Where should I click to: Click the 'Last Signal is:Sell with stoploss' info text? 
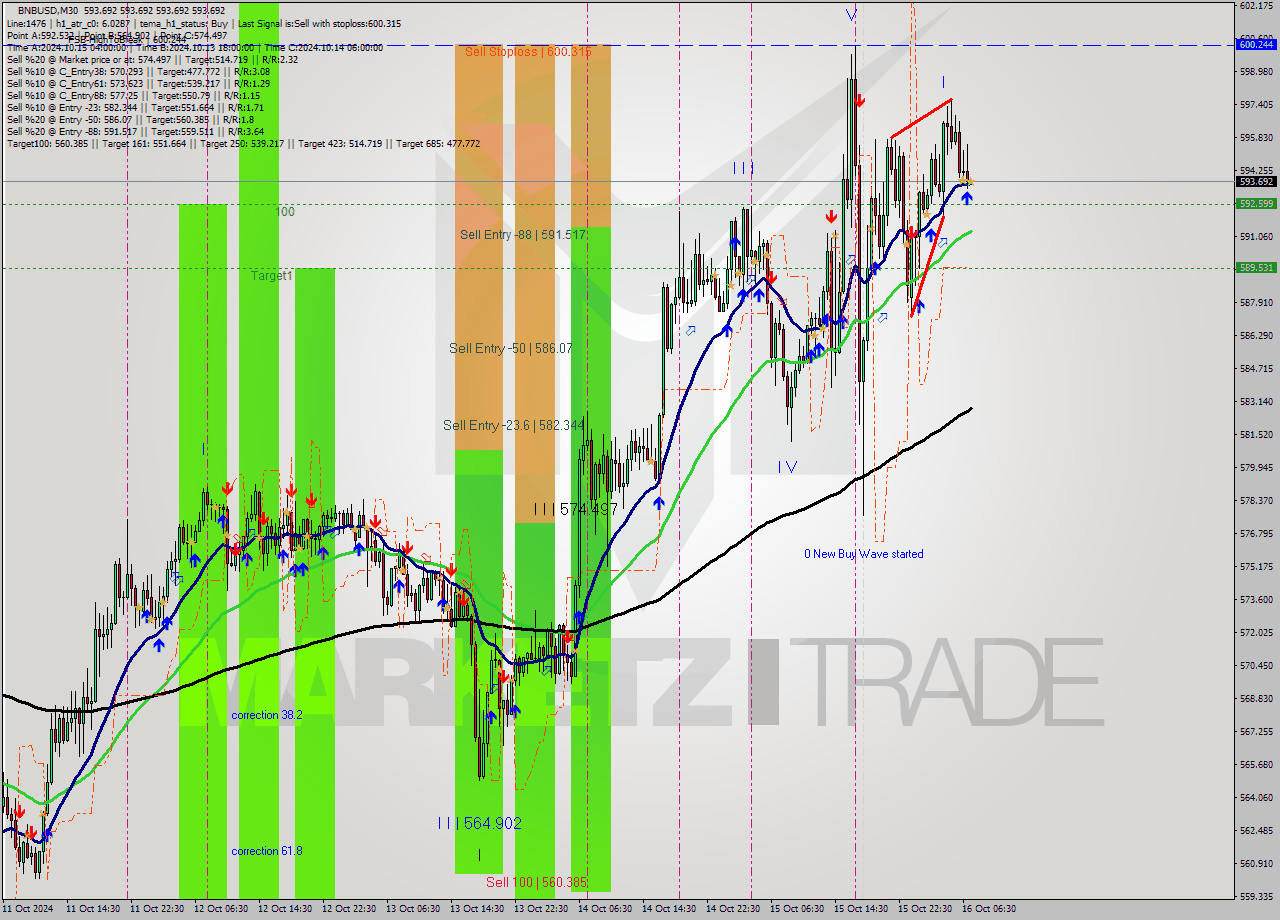click(318, 23)
